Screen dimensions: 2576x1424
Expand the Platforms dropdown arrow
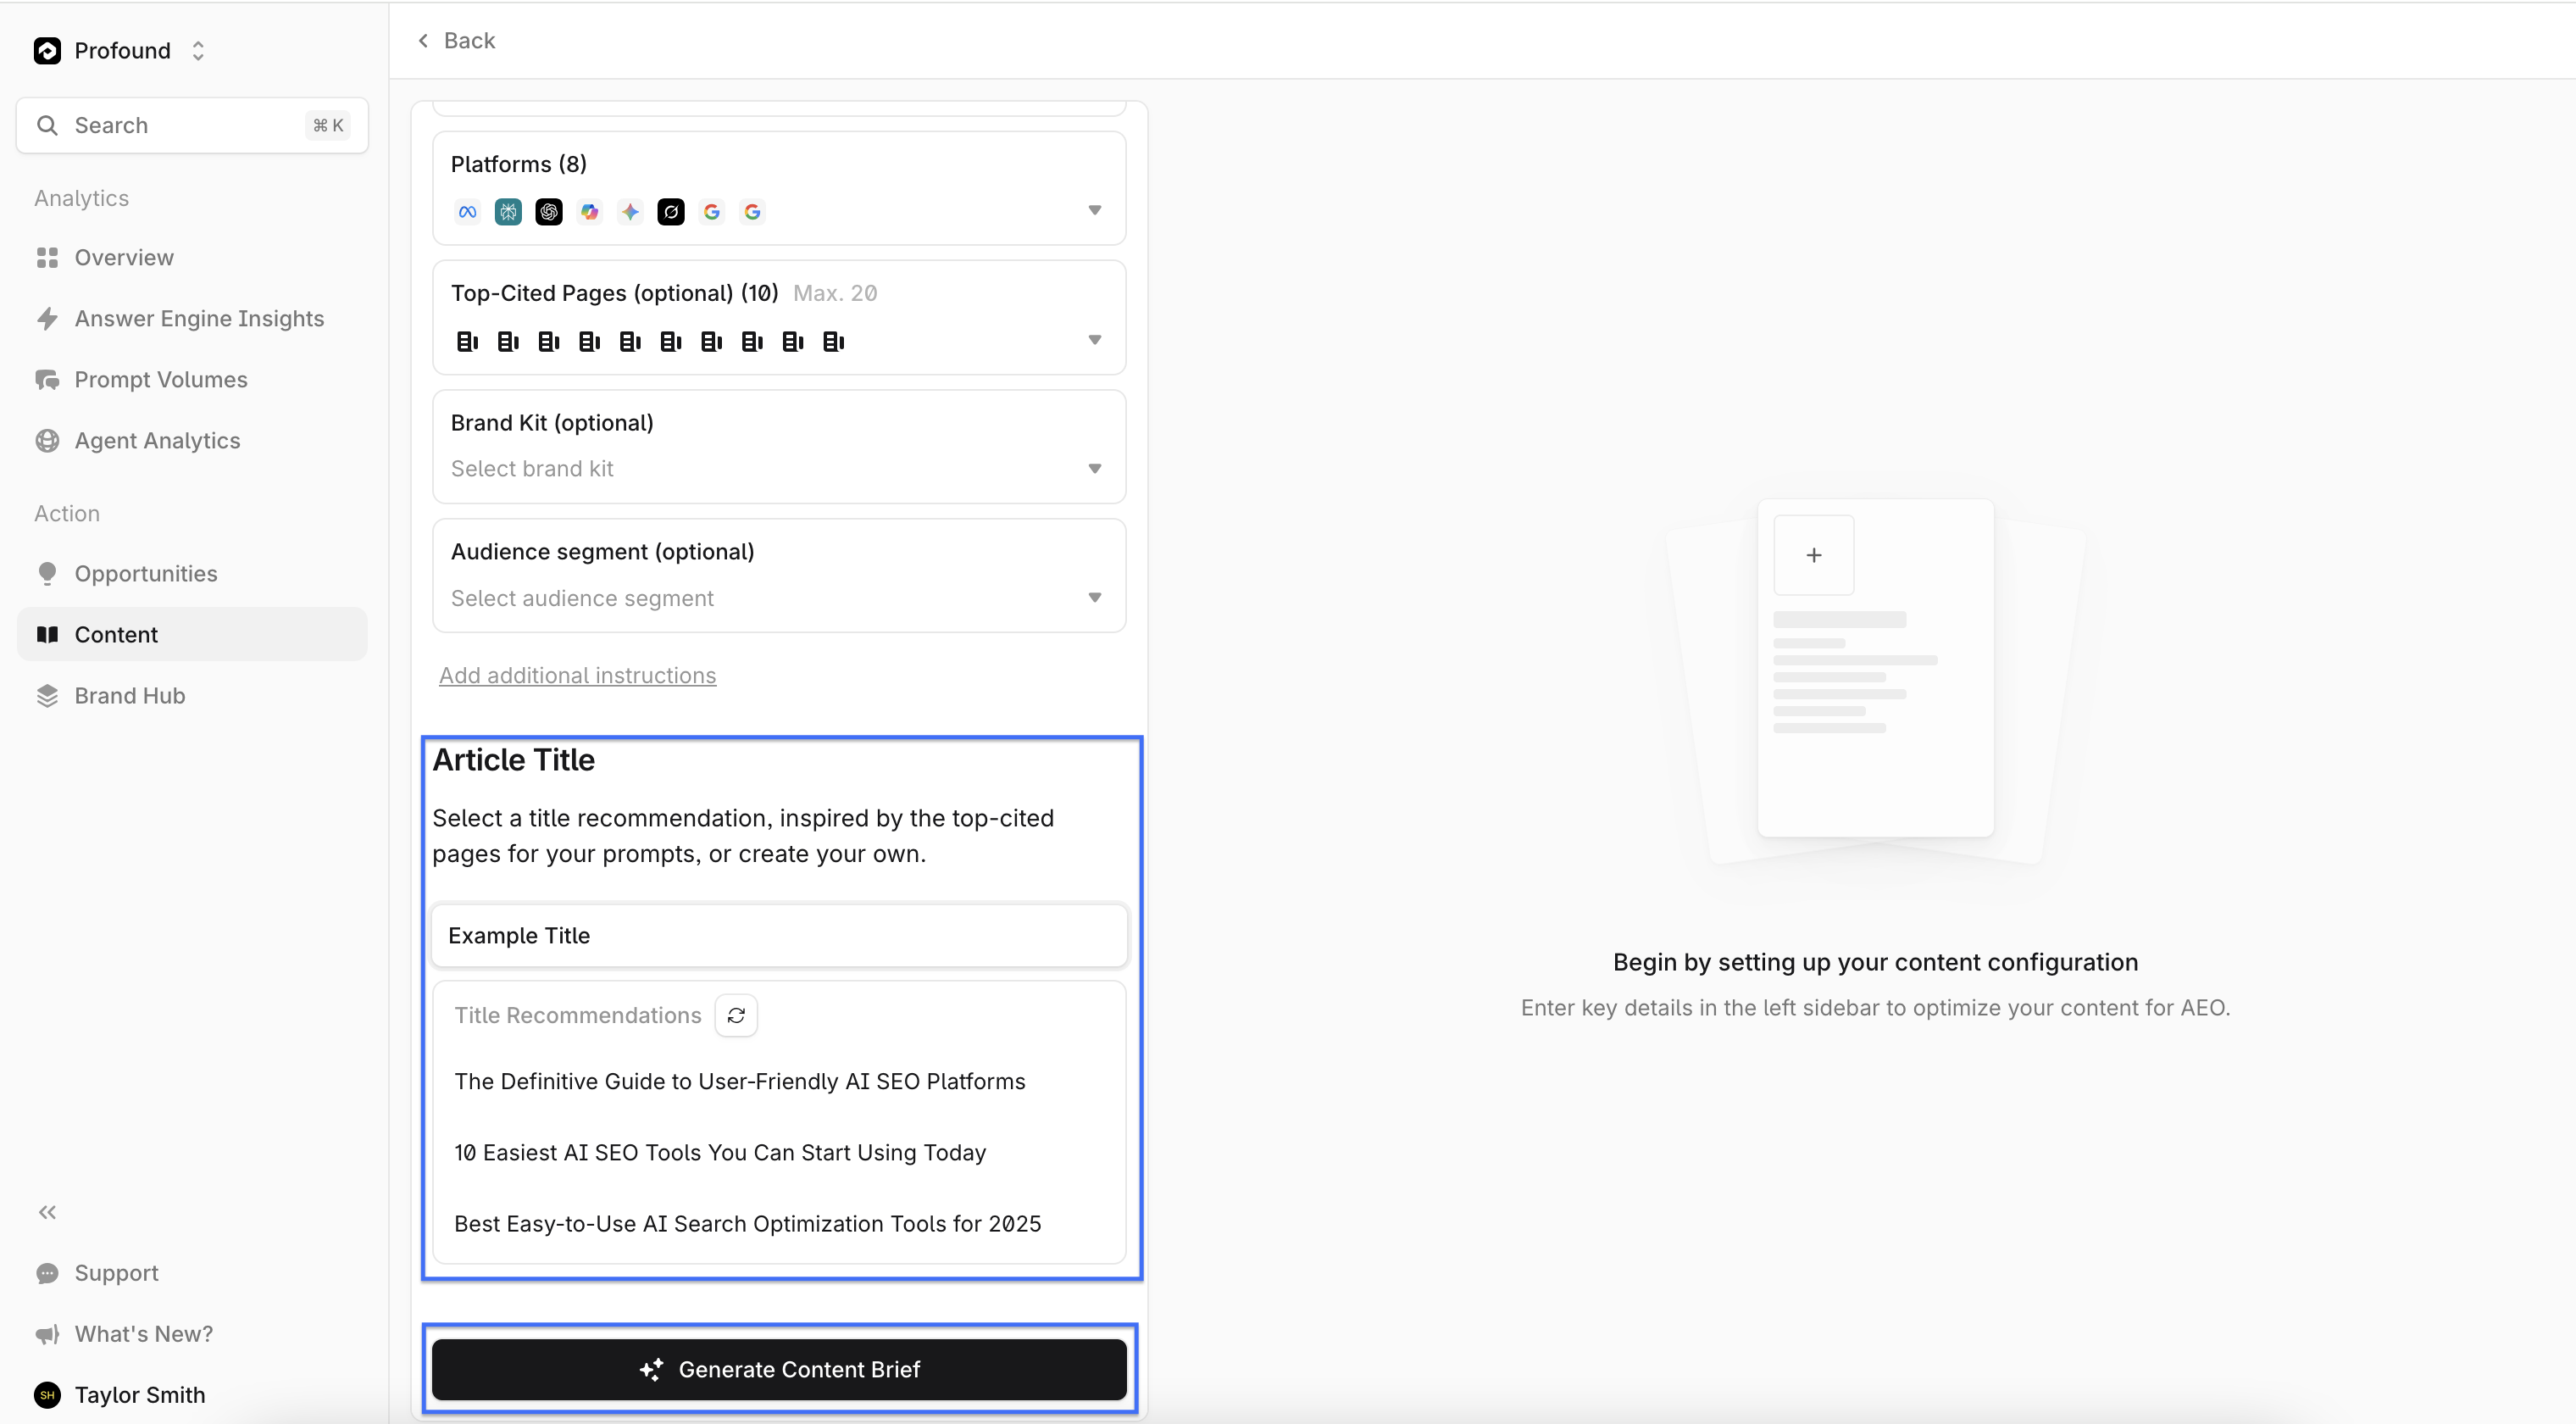[x=1095, y=211]
